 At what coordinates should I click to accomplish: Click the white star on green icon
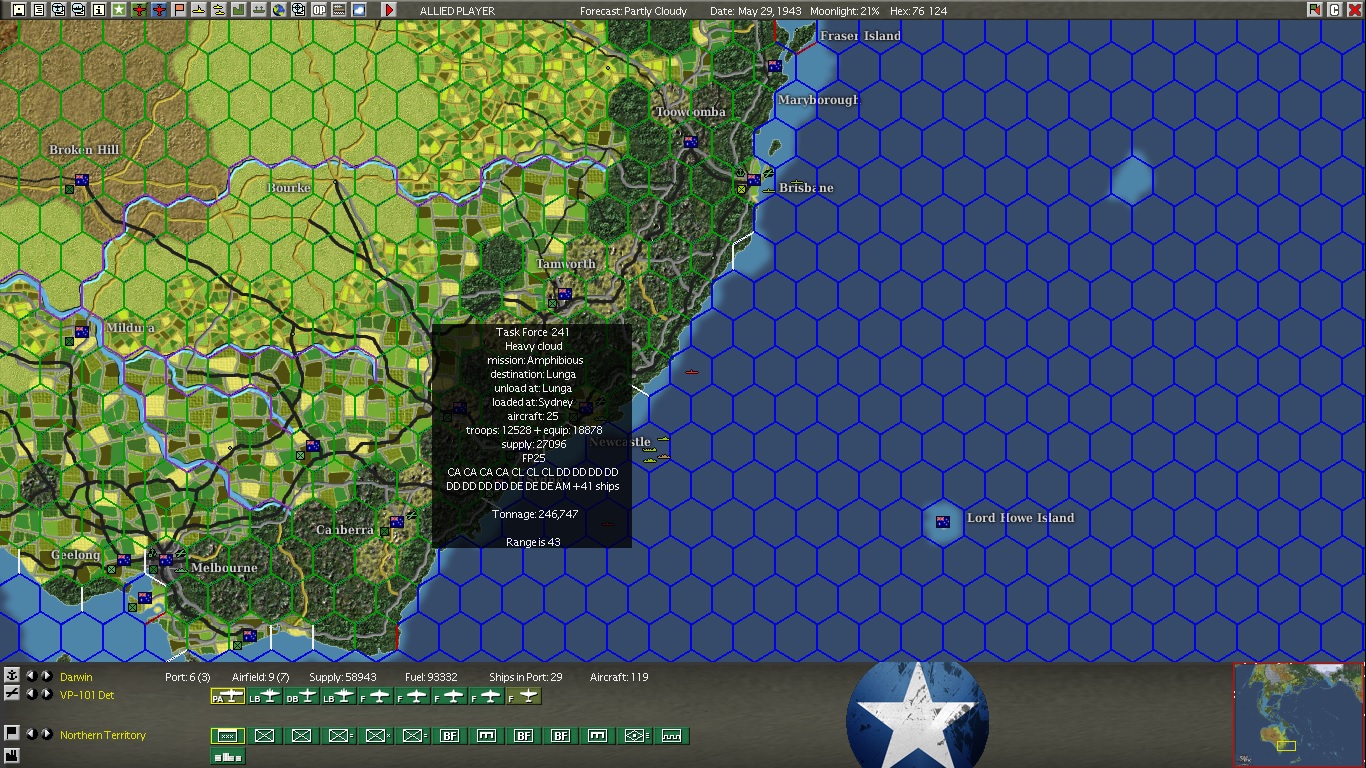click(119, 10)
